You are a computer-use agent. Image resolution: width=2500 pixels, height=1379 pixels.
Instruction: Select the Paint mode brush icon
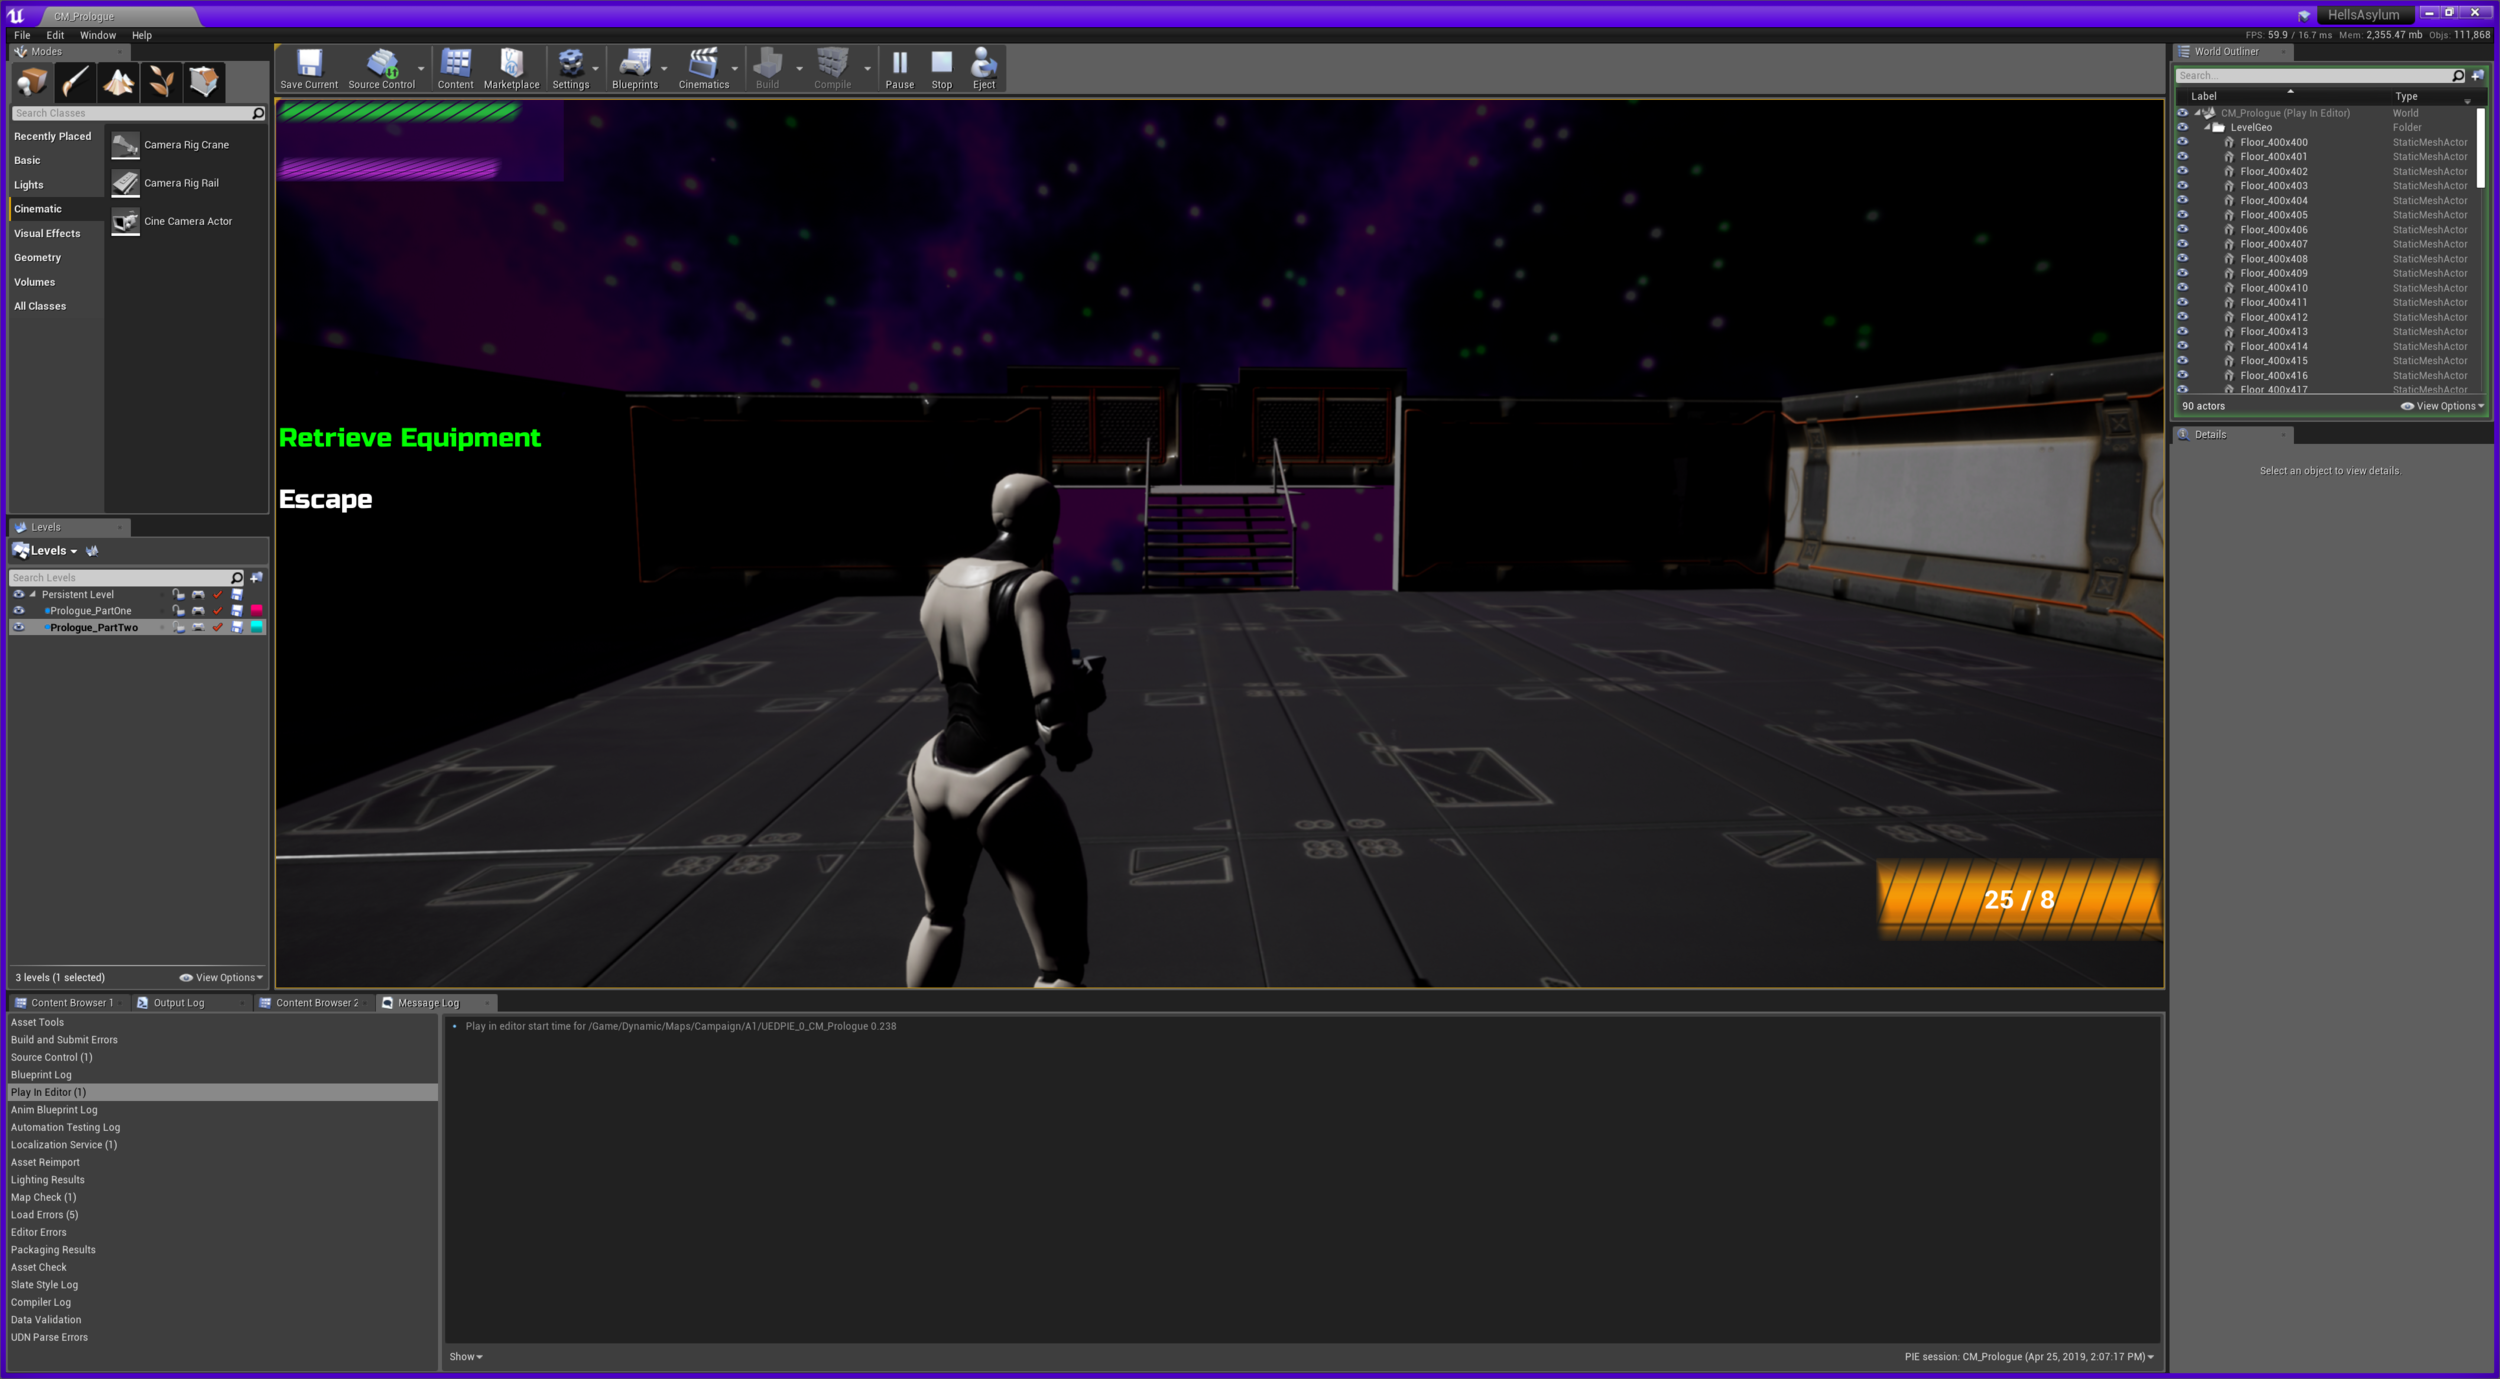coord(75,82)
